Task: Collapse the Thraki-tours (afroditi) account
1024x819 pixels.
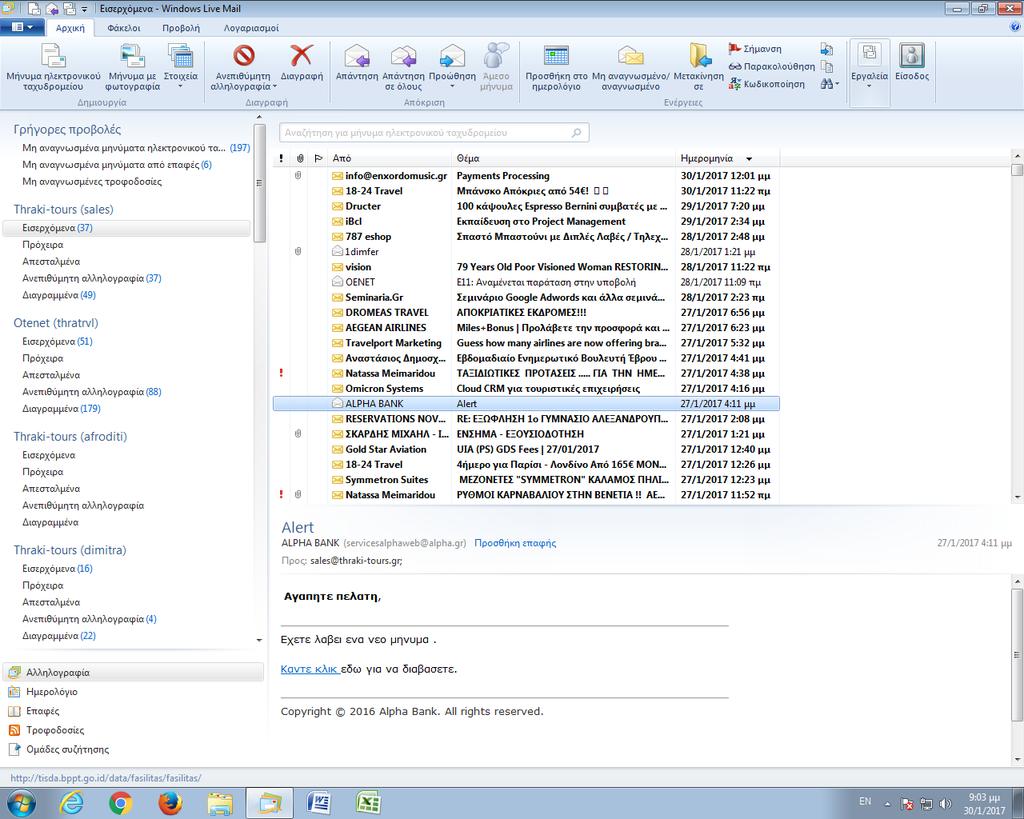Action: tap(71, 436)
